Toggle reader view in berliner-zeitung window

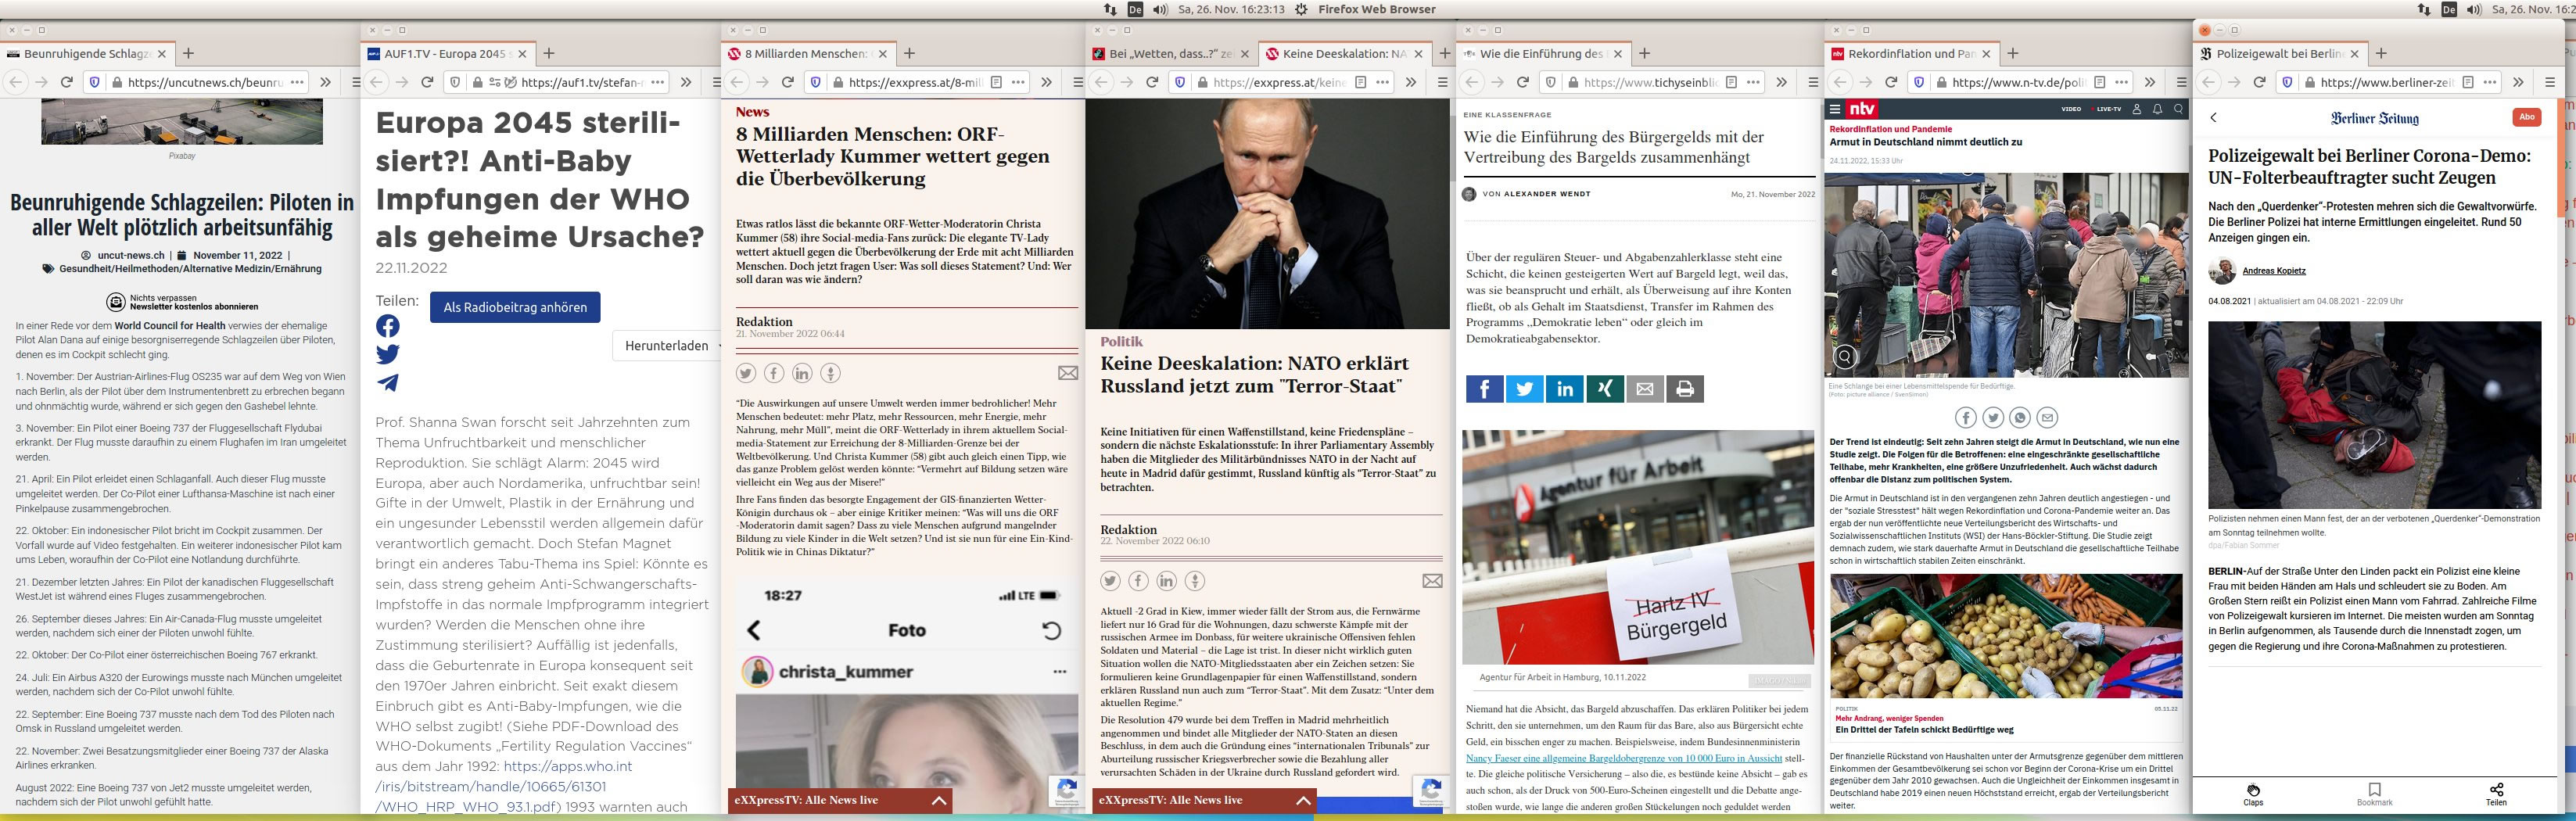coord(2467,82)
